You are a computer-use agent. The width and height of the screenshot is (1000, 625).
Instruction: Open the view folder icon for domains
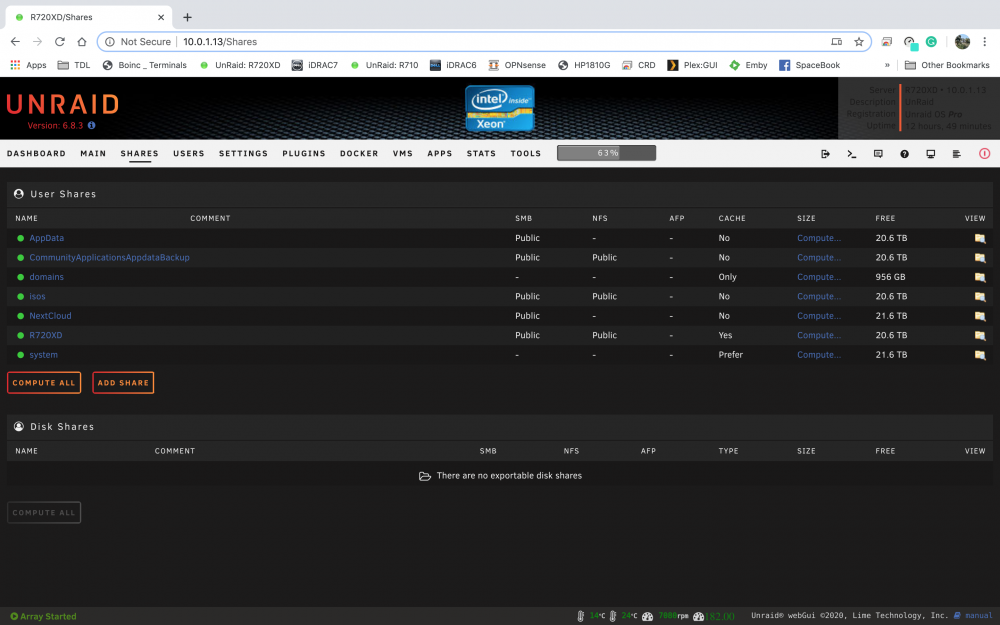(x=980, y=277)
